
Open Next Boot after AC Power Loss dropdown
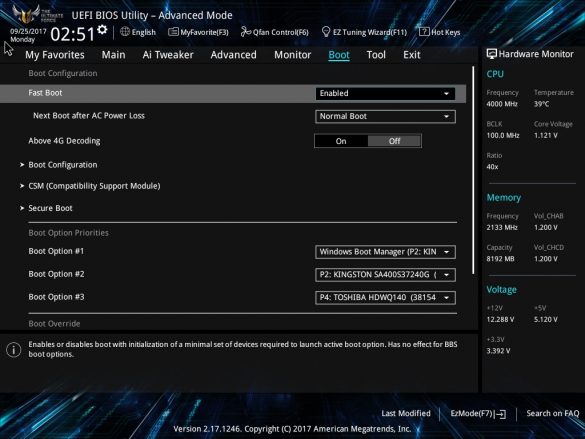pos(385,116)
